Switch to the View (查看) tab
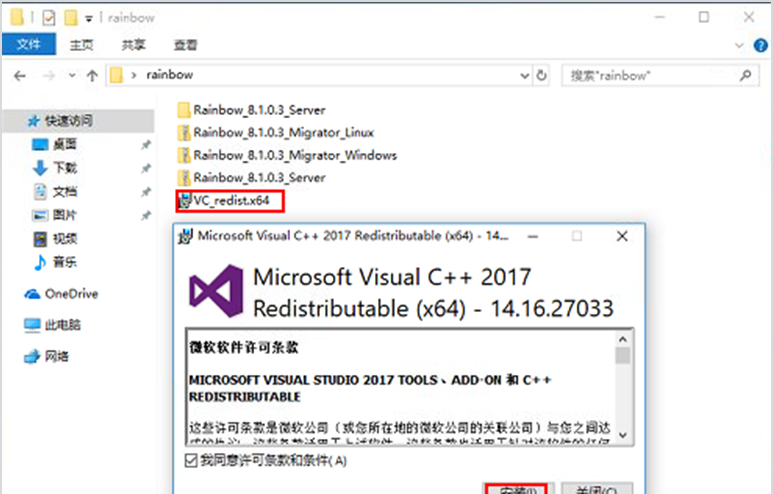 click(185, 45)
